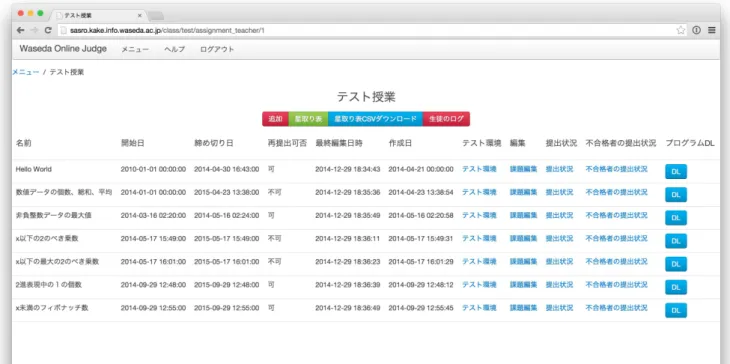This screenshot has width=730, height=364.
Task: Open 提出状況 for 非負整数データの最大値 row
Action: [560, 215]
